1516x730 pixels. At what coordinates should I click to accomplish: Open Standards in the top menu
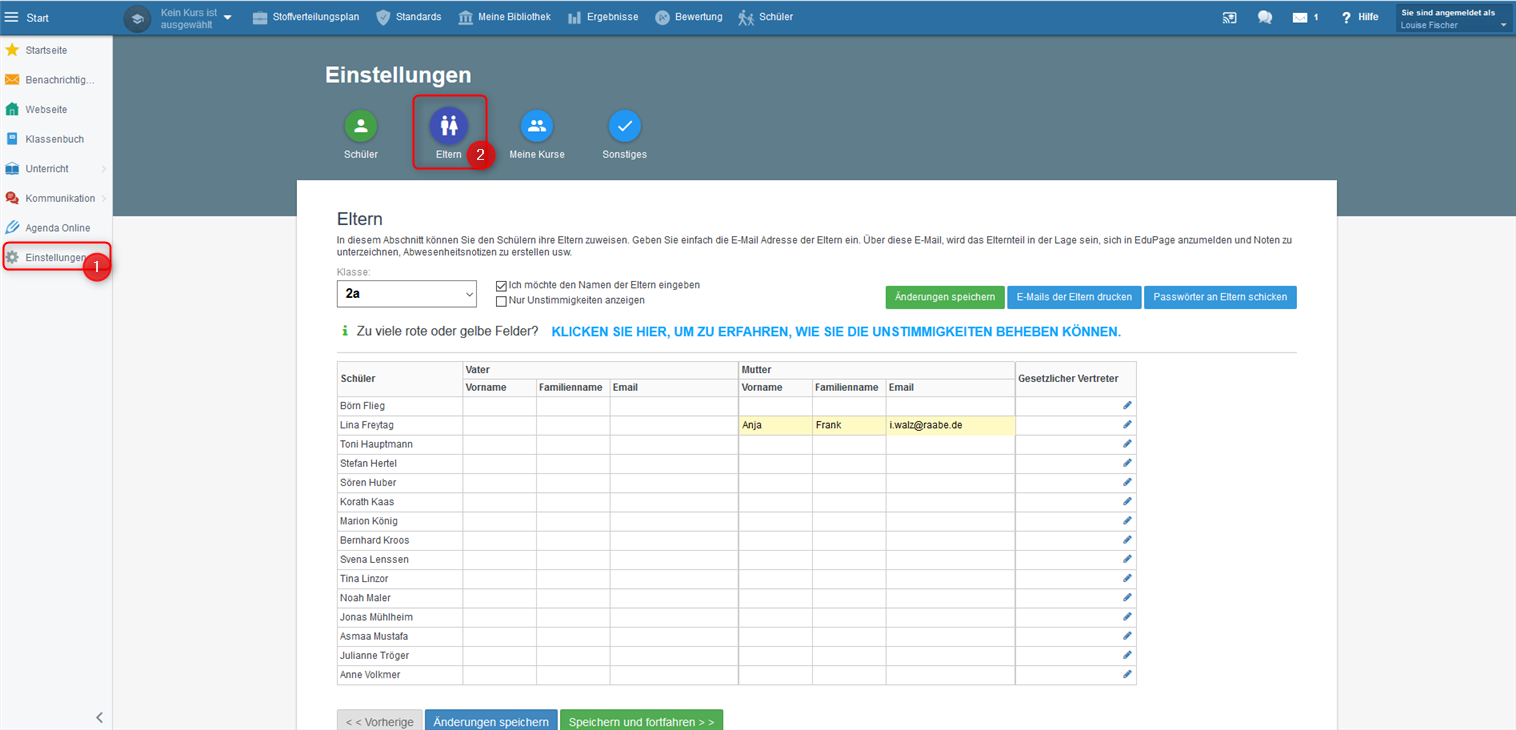tap(408, 17)
